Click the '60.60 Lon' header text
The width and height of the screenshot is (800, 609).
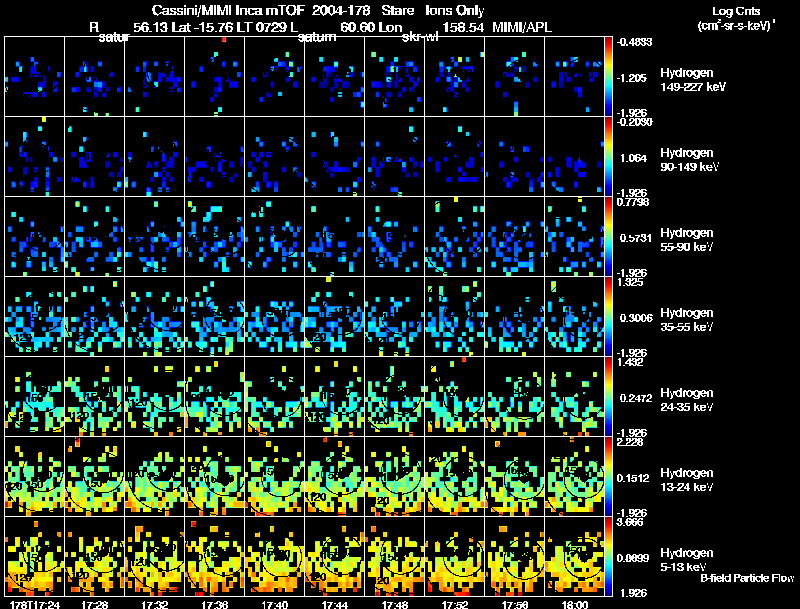click(371, 27)
